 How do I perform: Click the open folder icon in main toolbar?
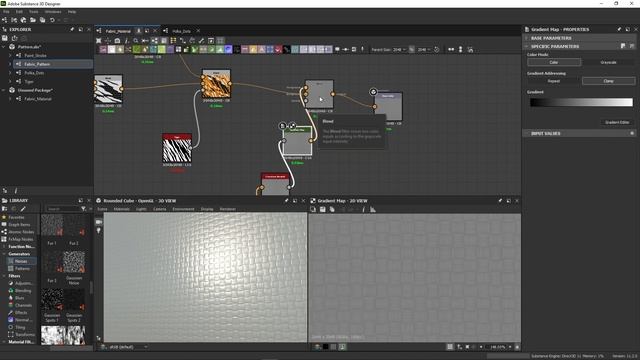coord(33,20)
